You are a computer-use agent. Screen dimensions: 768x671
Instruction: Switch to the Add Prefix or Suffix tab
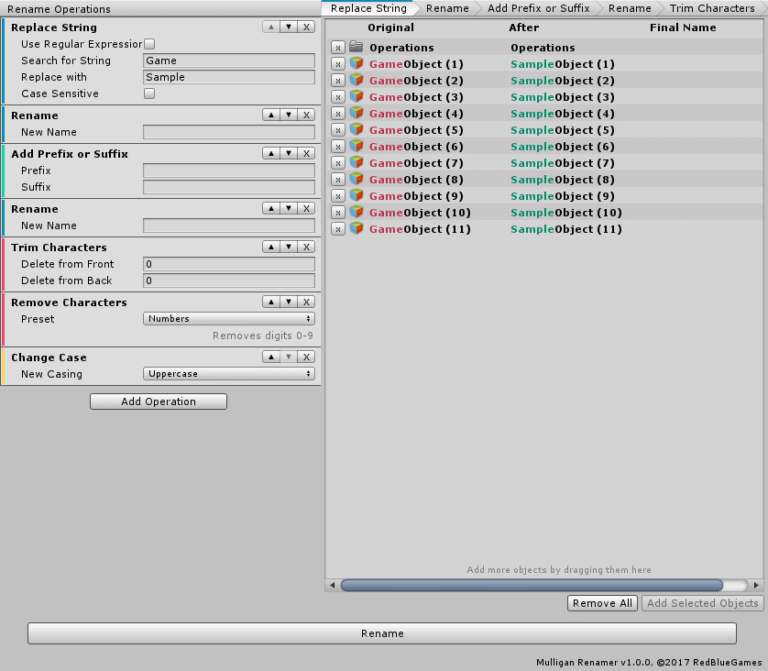click(538, 8)
